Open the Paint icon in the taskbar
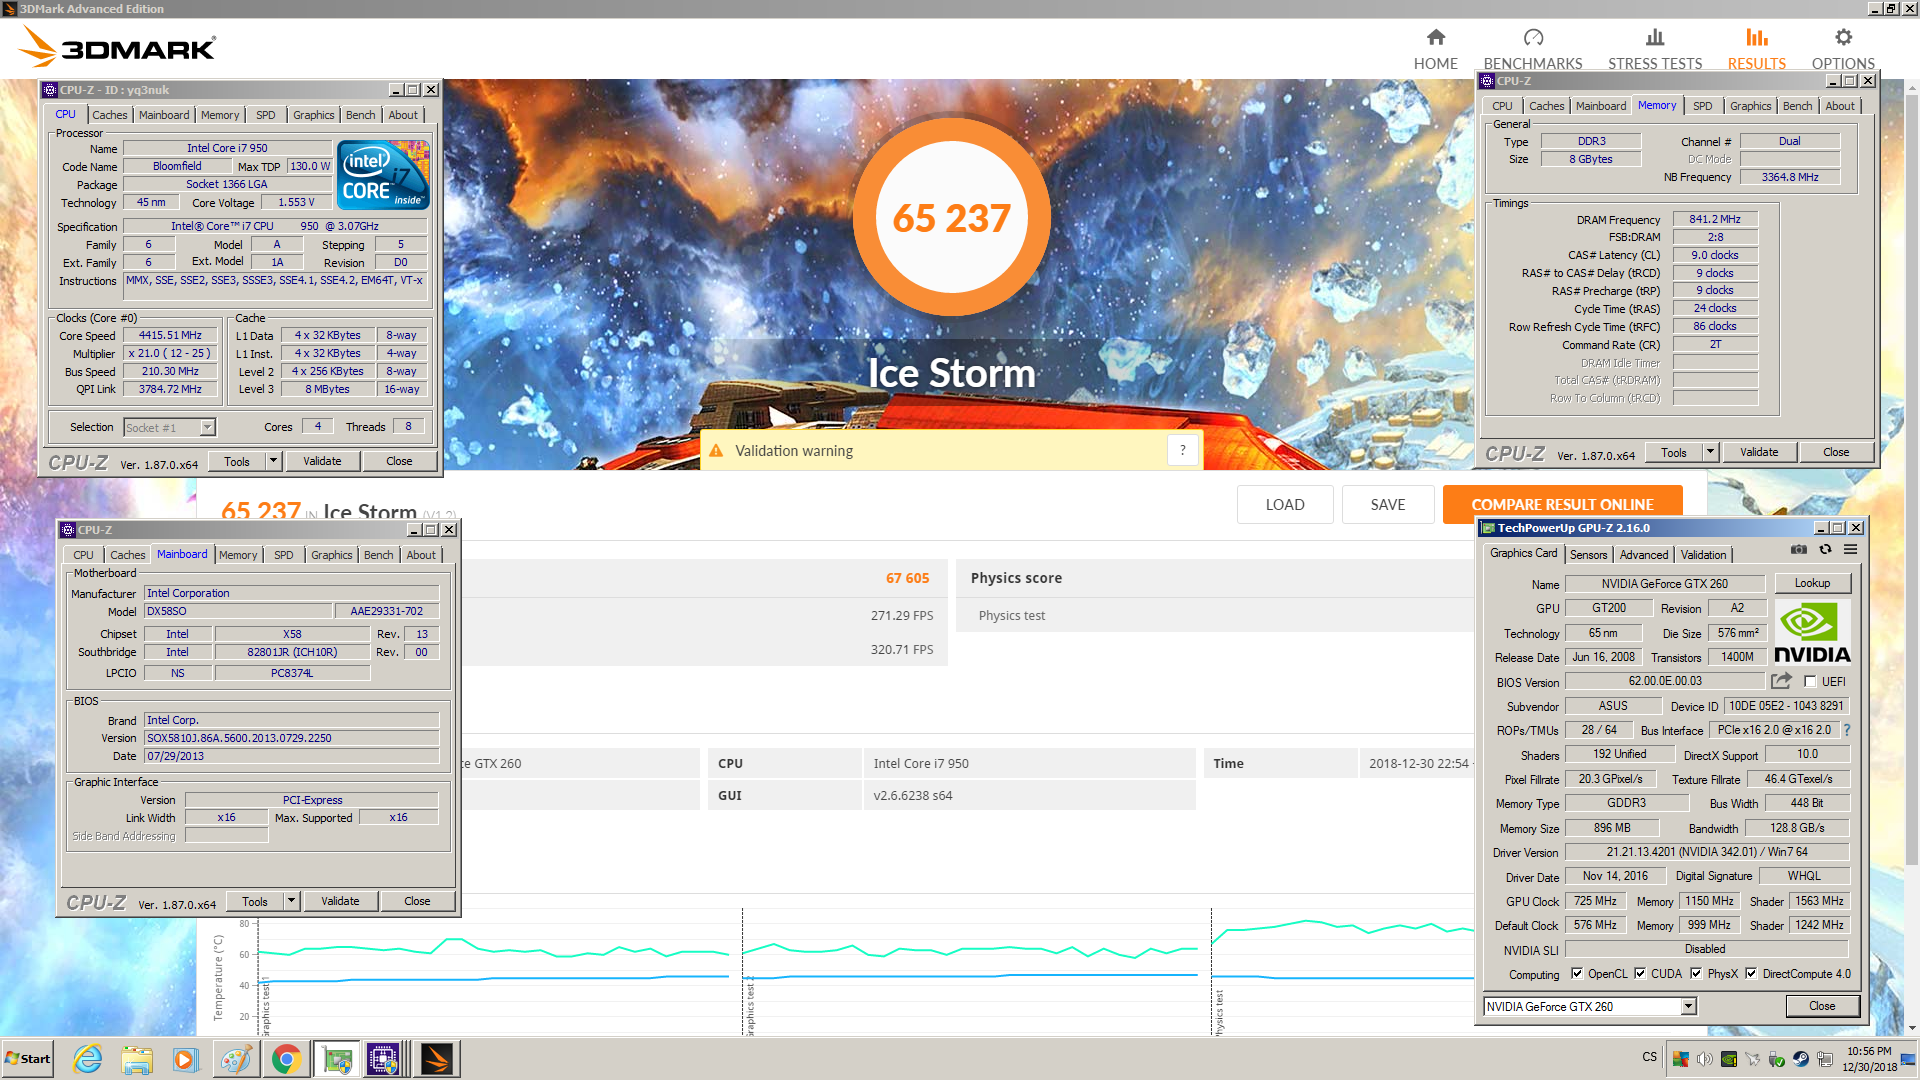Viewport: 1920px width, 1080px height. (235, 1059)
